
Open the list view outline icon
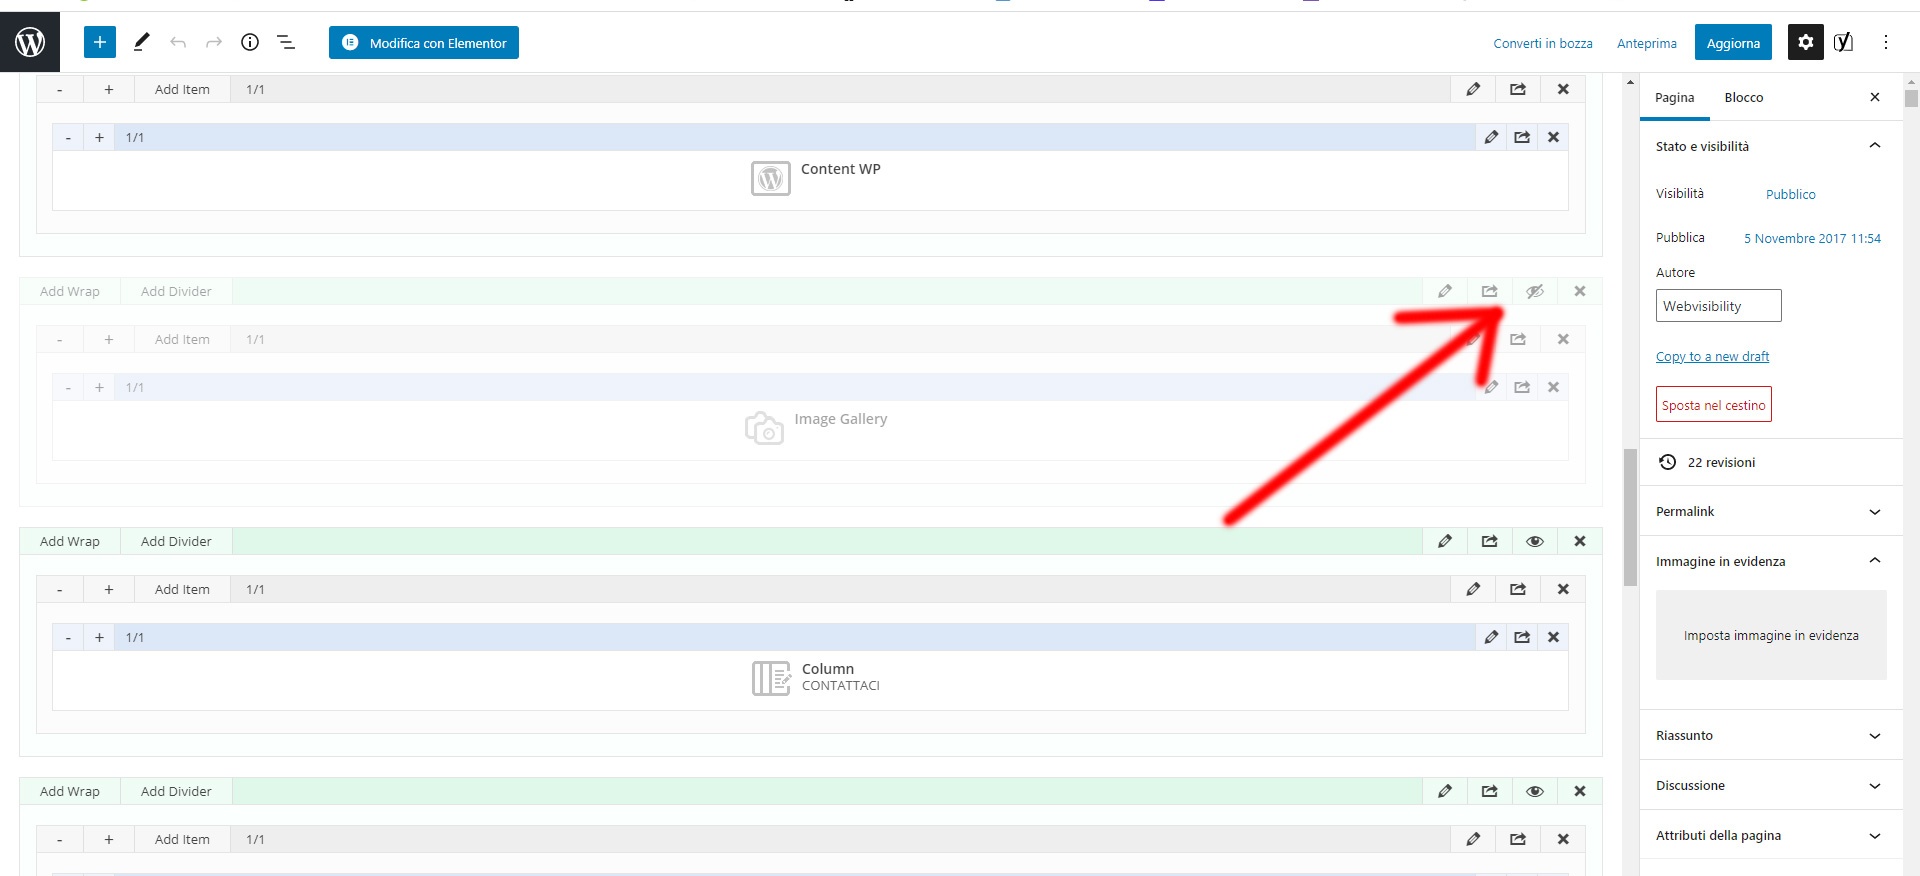pyautogui.click(x=286, y=42)
